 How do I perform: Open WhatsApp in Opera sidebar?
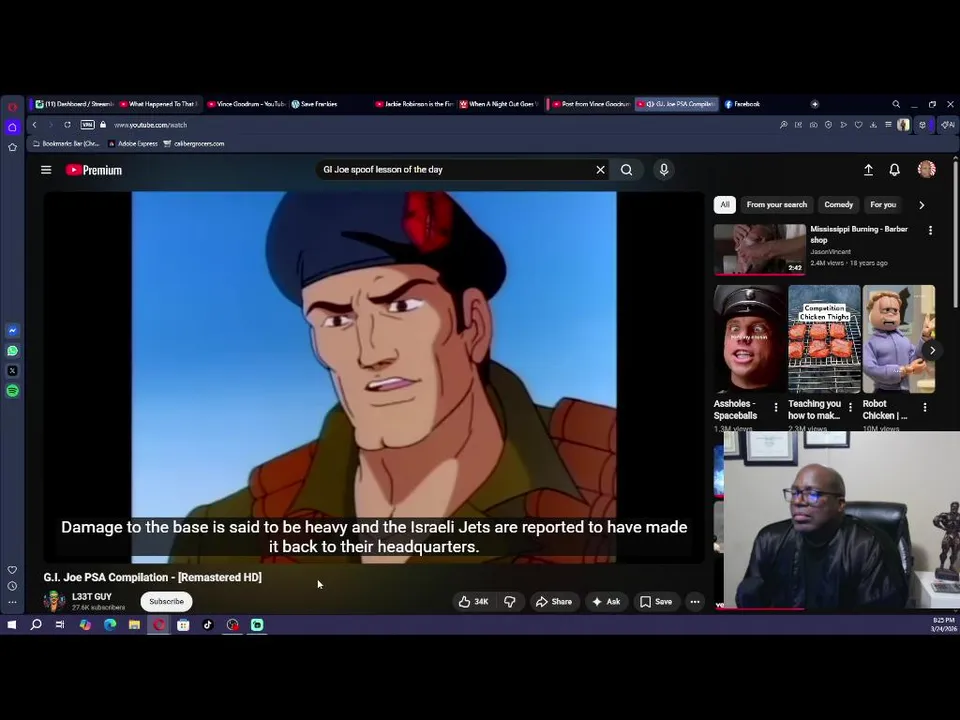12,351
